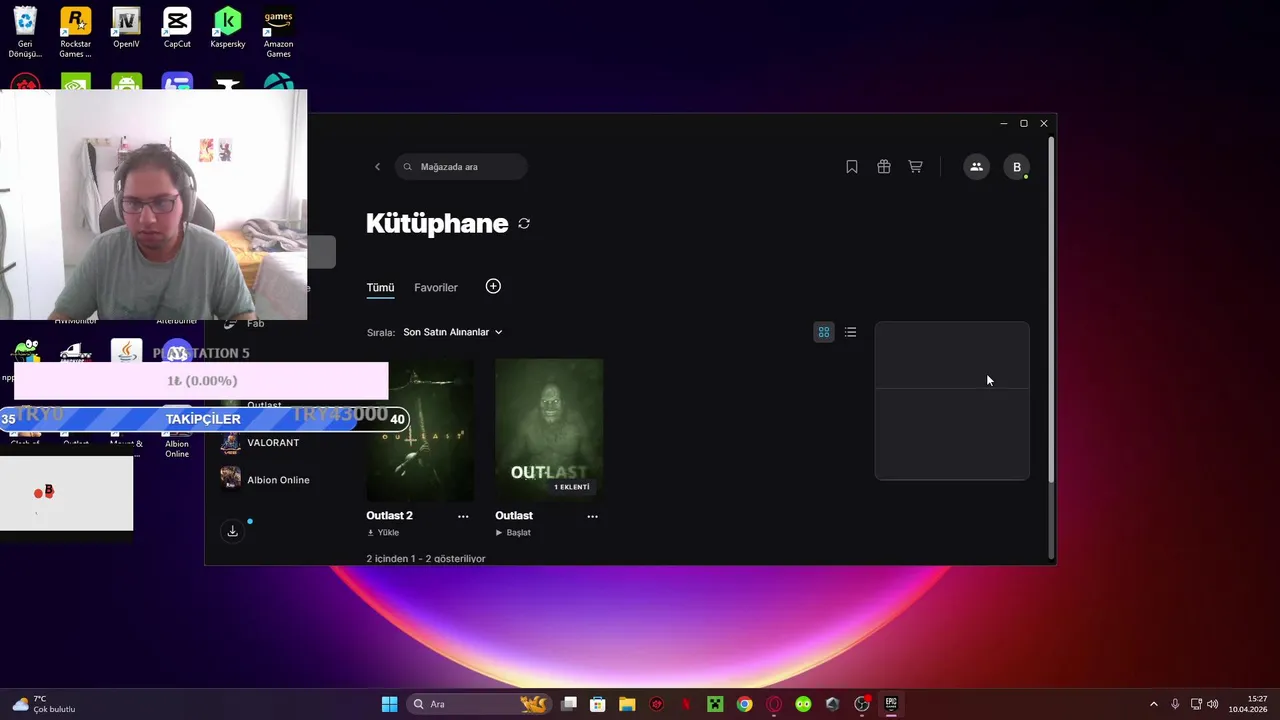This screenshot has width=1280, height=720.
Task: Open the clock and date 15:27
Action: [1249, 704]
